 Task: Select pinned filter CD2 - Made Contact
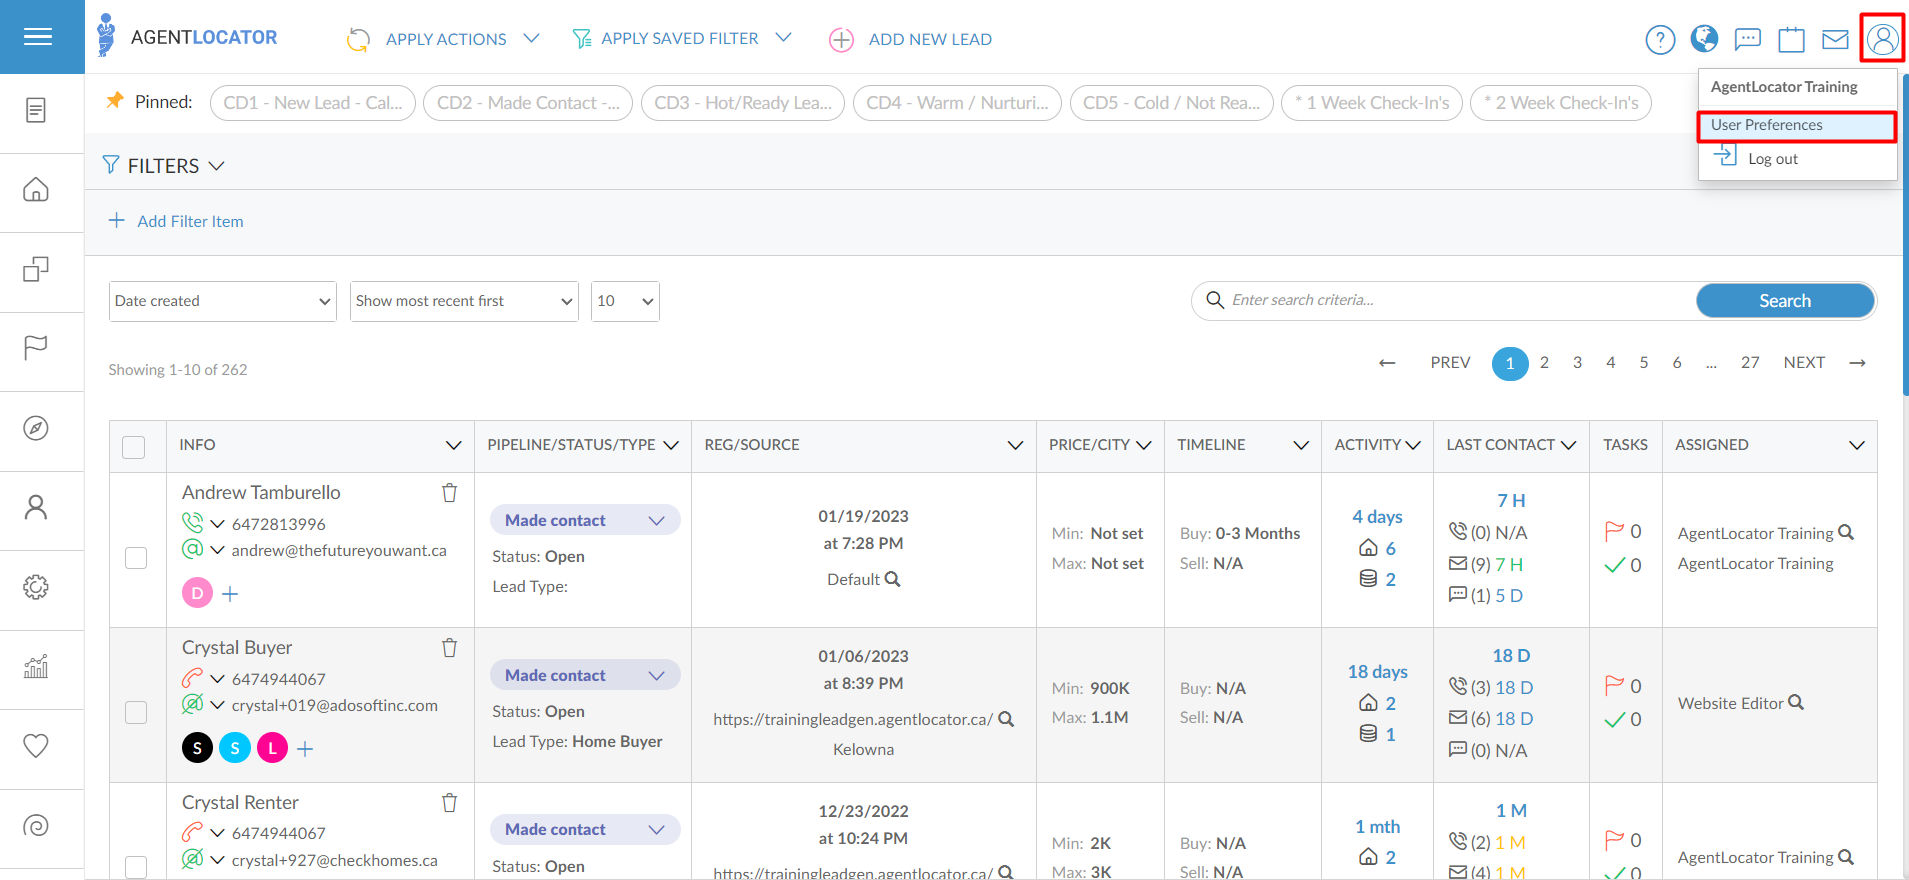(528, 103)
